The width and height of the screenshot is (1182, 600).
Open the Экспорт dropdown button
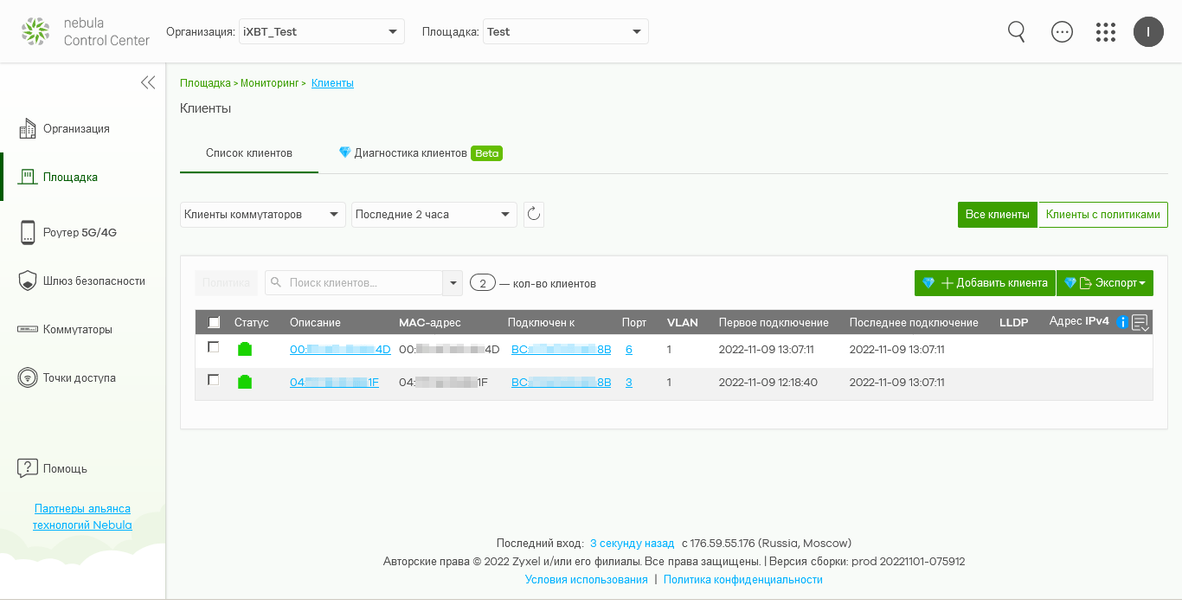tap(1105, 283)
